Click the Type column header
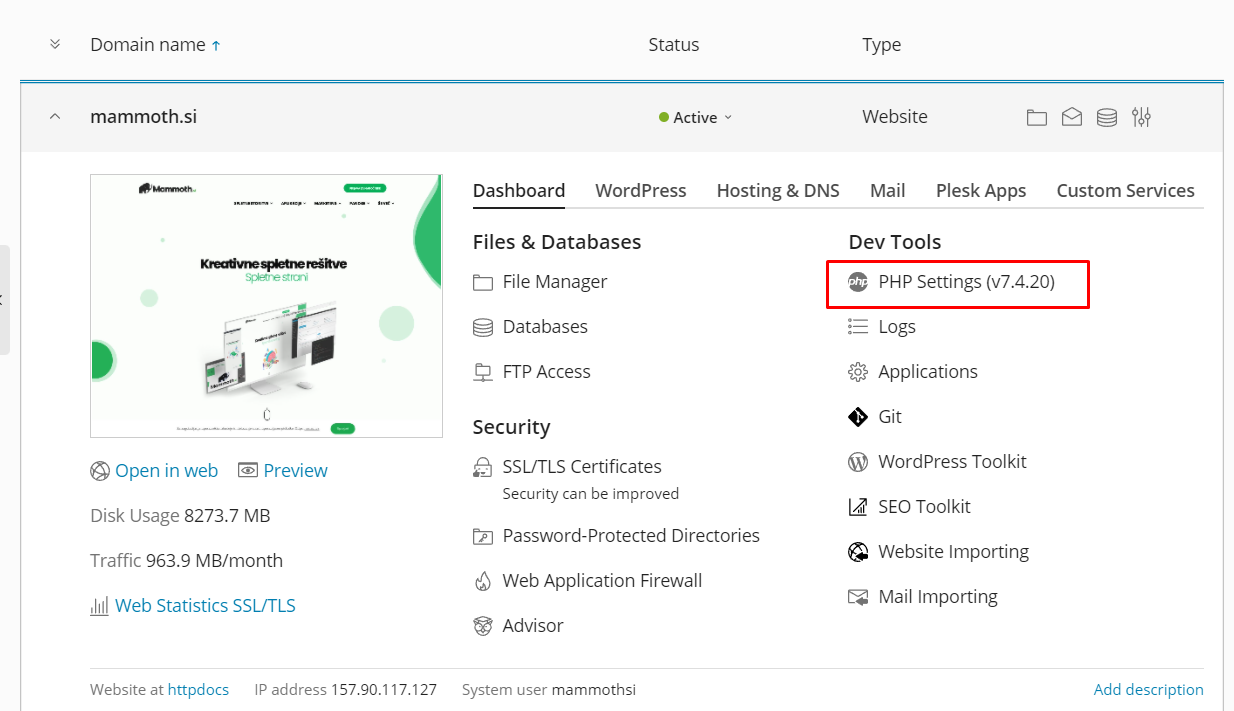 click(882, 45)
